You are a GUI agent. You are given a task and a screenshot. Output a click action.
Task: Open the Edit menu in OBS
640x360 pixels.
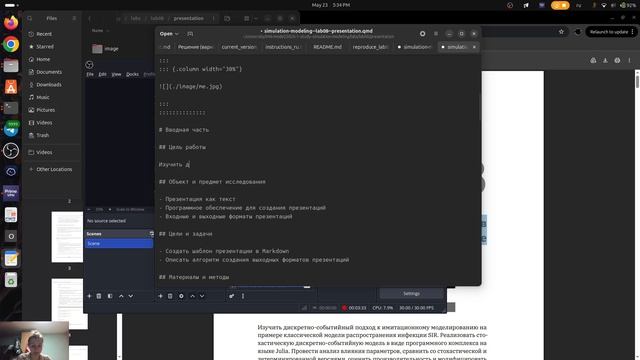(x=102, y=74)
